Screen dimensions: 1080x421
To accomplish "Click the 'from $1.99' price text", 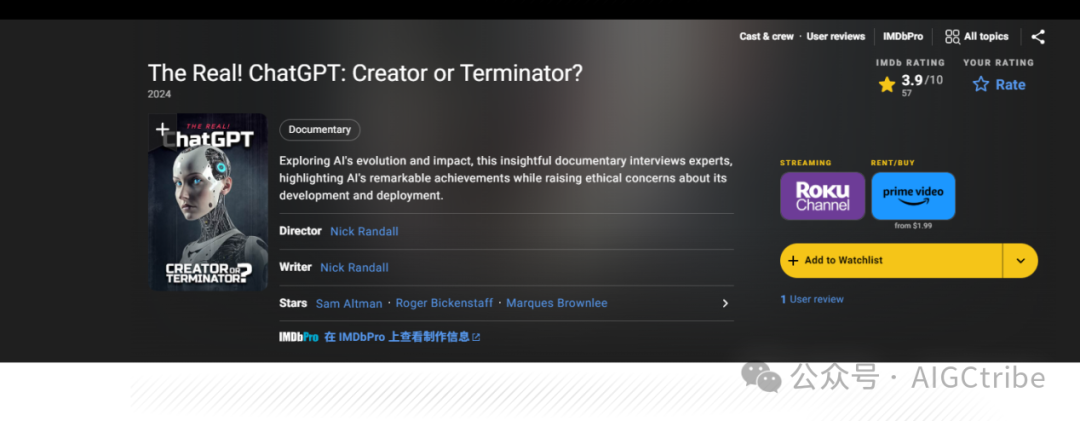I will click(x=913, y=226).
